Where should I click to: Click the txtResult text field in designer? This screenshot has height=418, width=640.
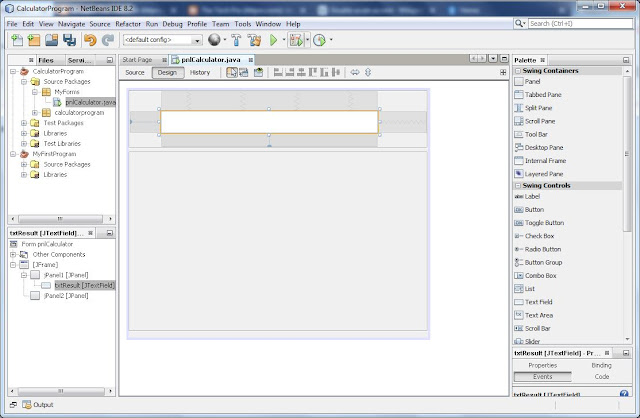(269, 122)
